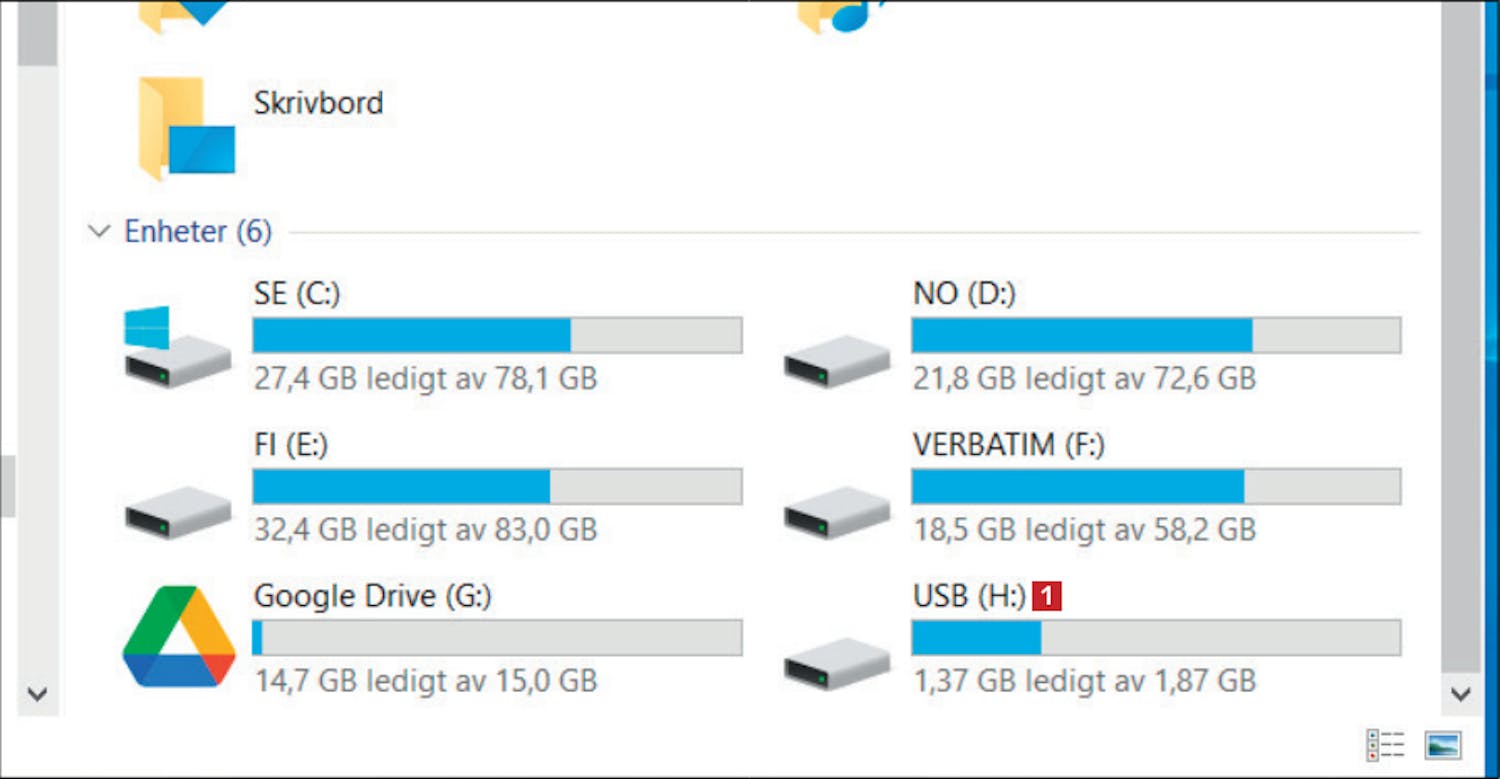Click the Enheter (6) group header

pos(197,232)
